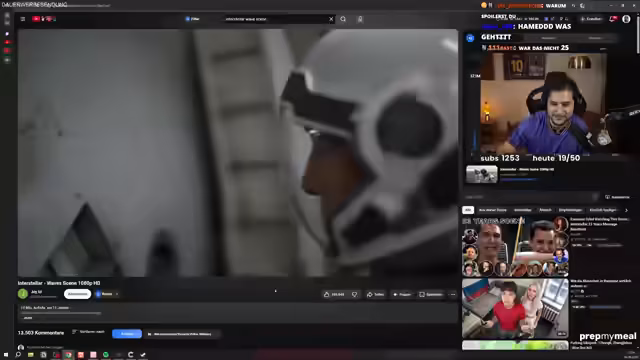Start voice search with microphone icon
Image resolution: width=640 pixels, height=360 pixels.
coord(360,19)
